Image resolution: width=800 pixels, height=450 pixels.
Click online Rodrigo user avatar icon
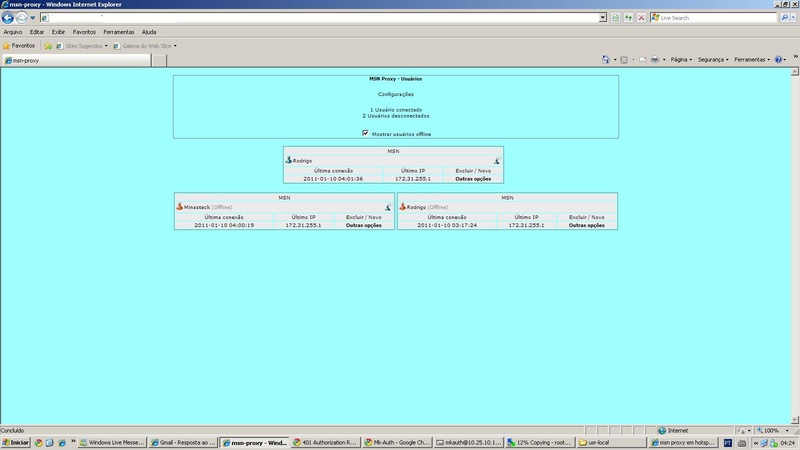pyautogui.click(x=288, y=160)
